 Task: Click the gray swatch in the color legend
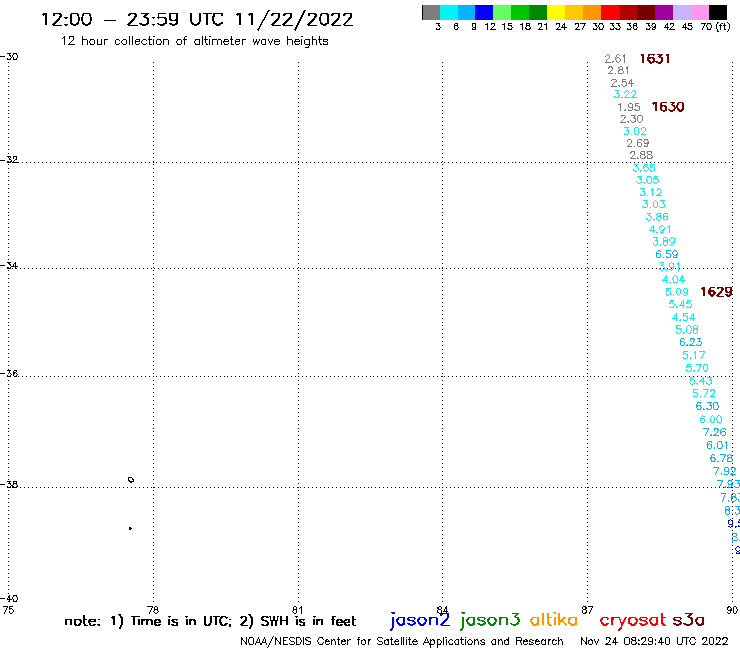431,12
